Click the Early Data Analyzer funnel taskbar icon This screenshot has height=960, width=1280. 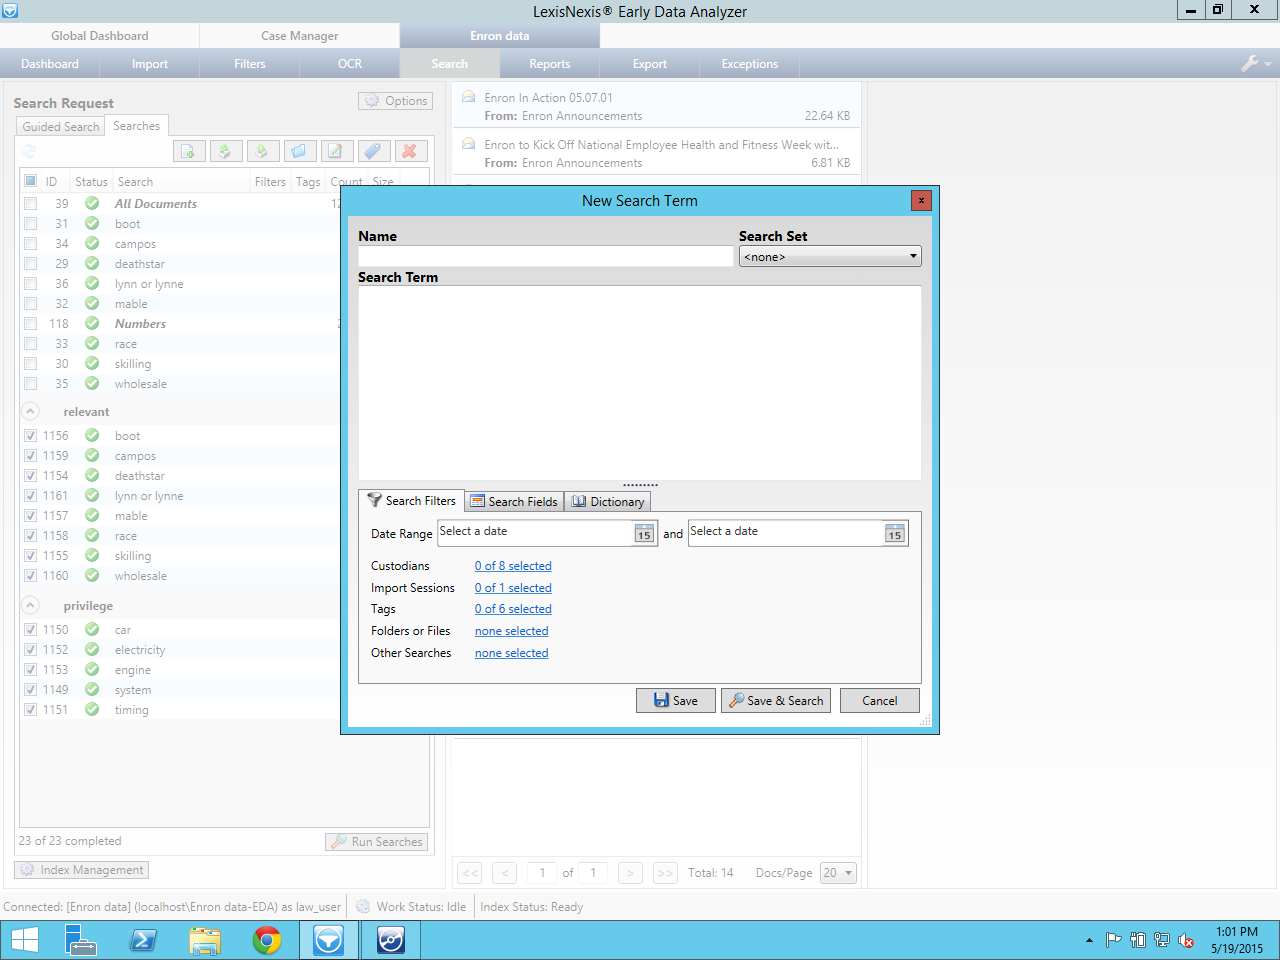point(328,940)
